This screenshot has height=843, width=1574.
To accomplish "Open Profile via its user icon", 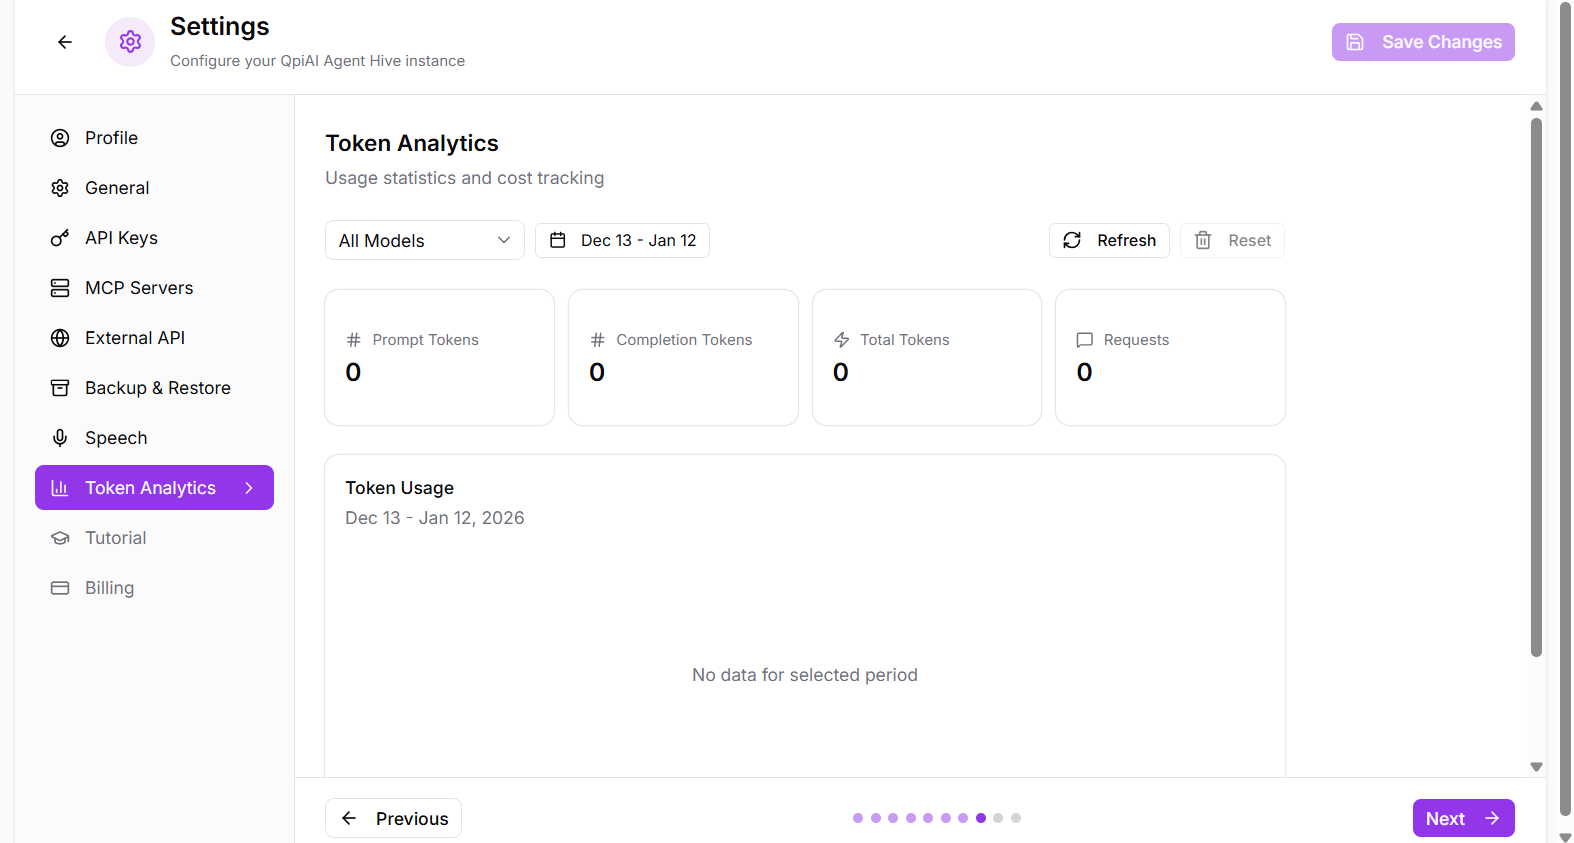I will click(60, 138).
